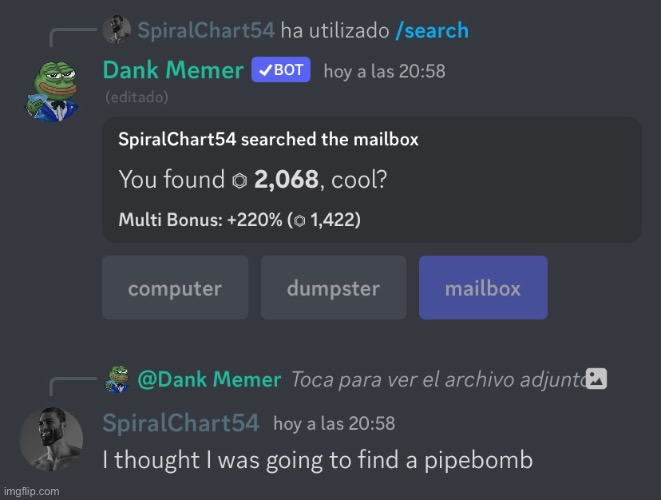
Task: Click the 'I thought I was going' message
Action: (x=318, y=460)
